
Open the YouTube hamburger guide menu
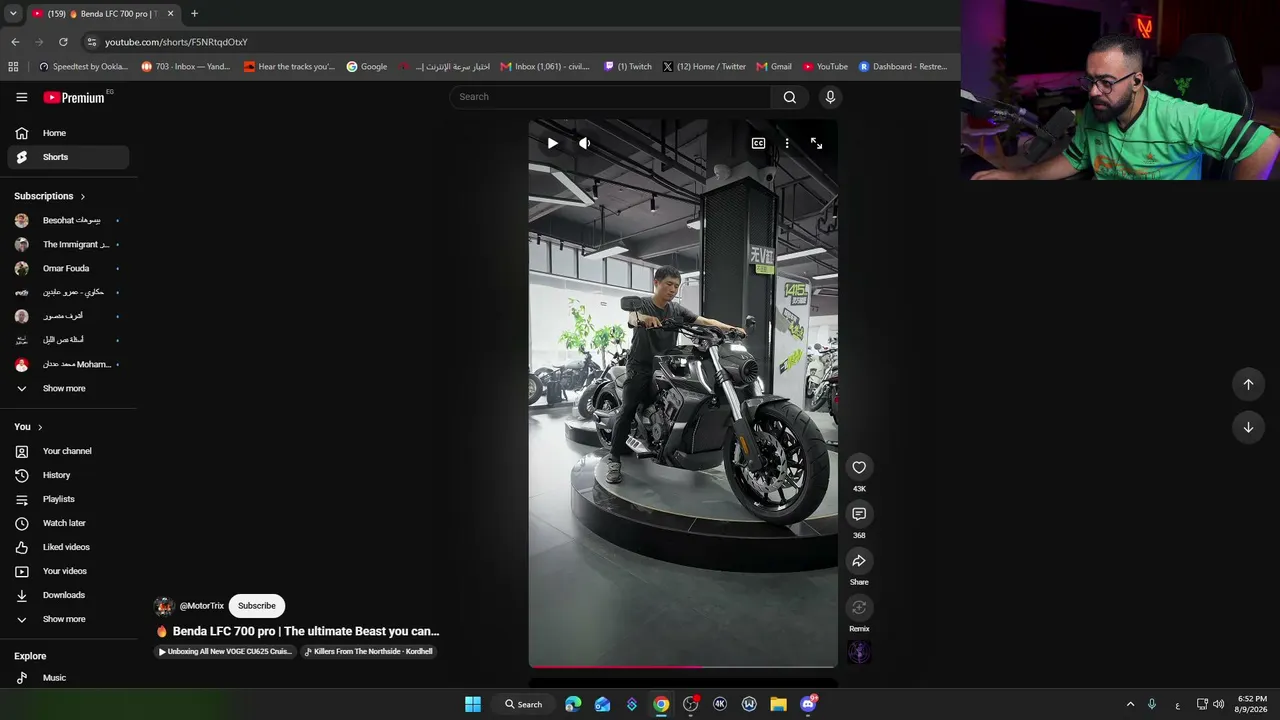point(21,97)
